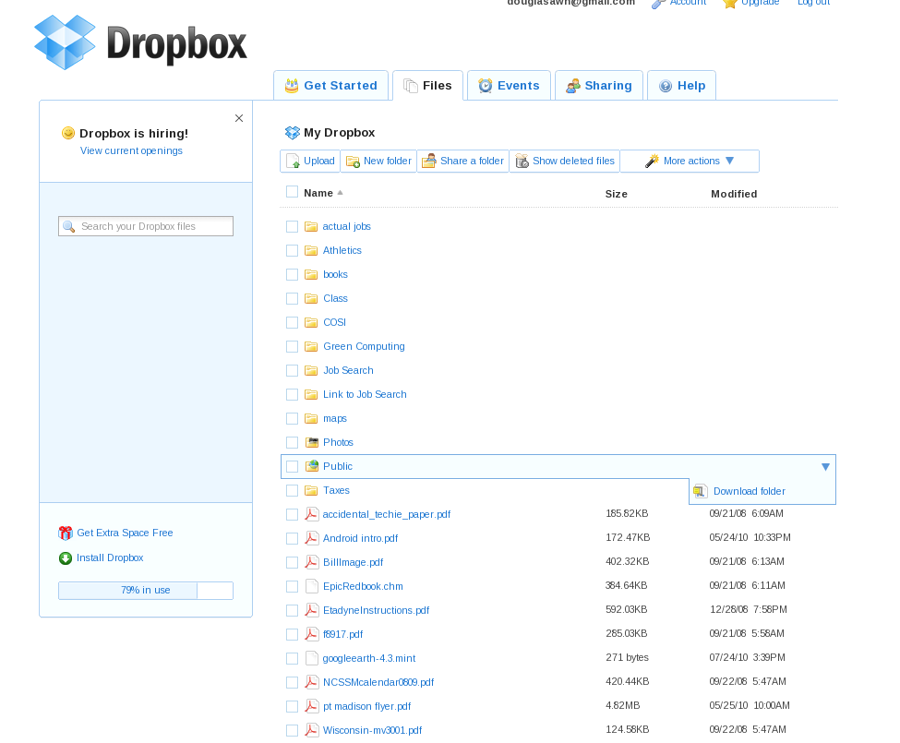Click the Install Dropbox green arrow icon
Screen dimensions: 900x743
click(65, 558)
